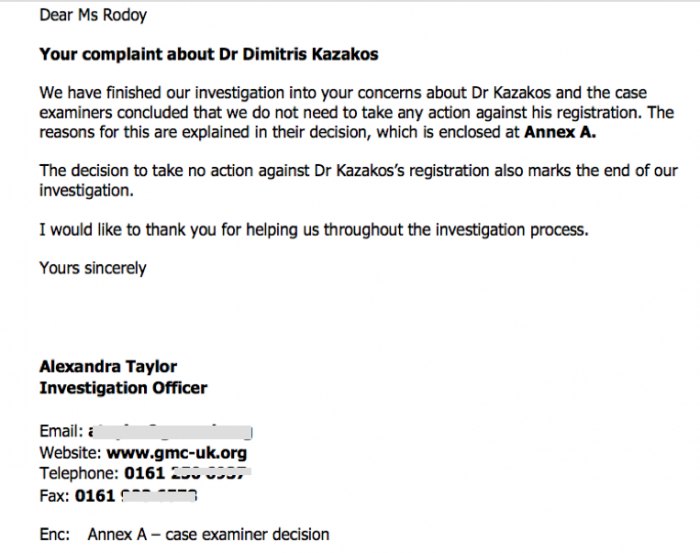Click the phrase 'The decision to take no action'
Image resolution: width=700 pixels, height=553 pixels.
click(147, 170)
